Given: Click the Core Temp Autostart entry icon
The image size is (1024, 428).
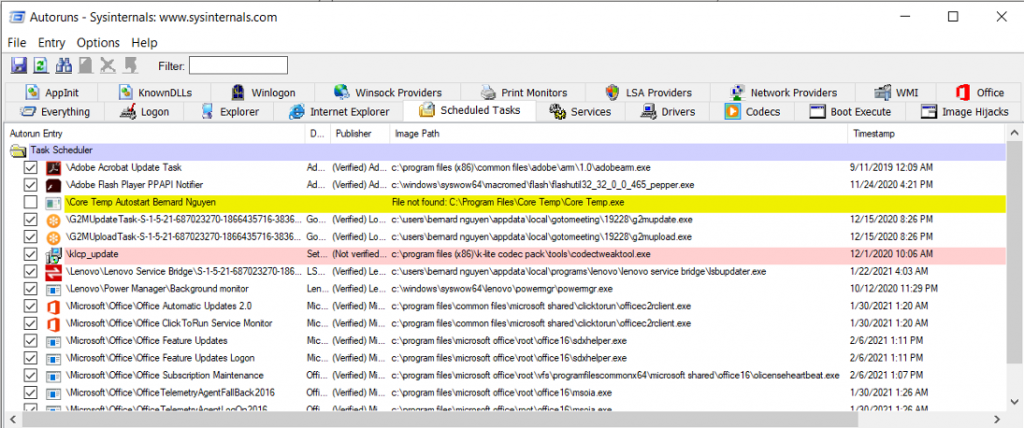Looking at the screenshot, I should click(x=53, y=203).
